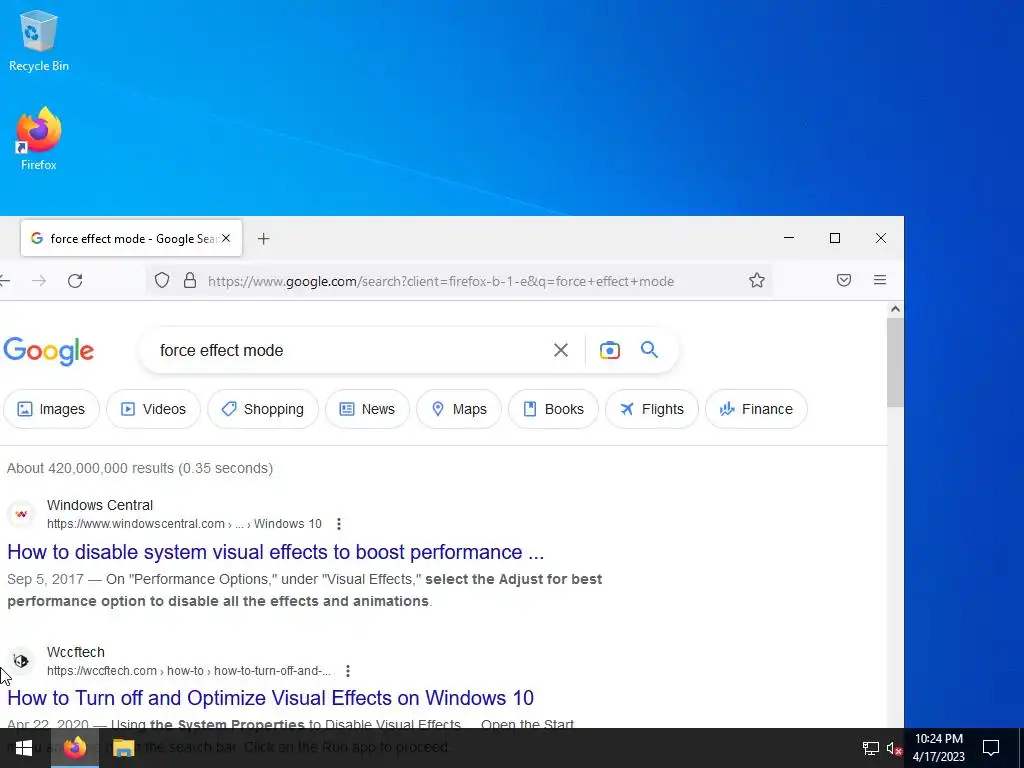Click the padlock site information icon

pos(190,281)
